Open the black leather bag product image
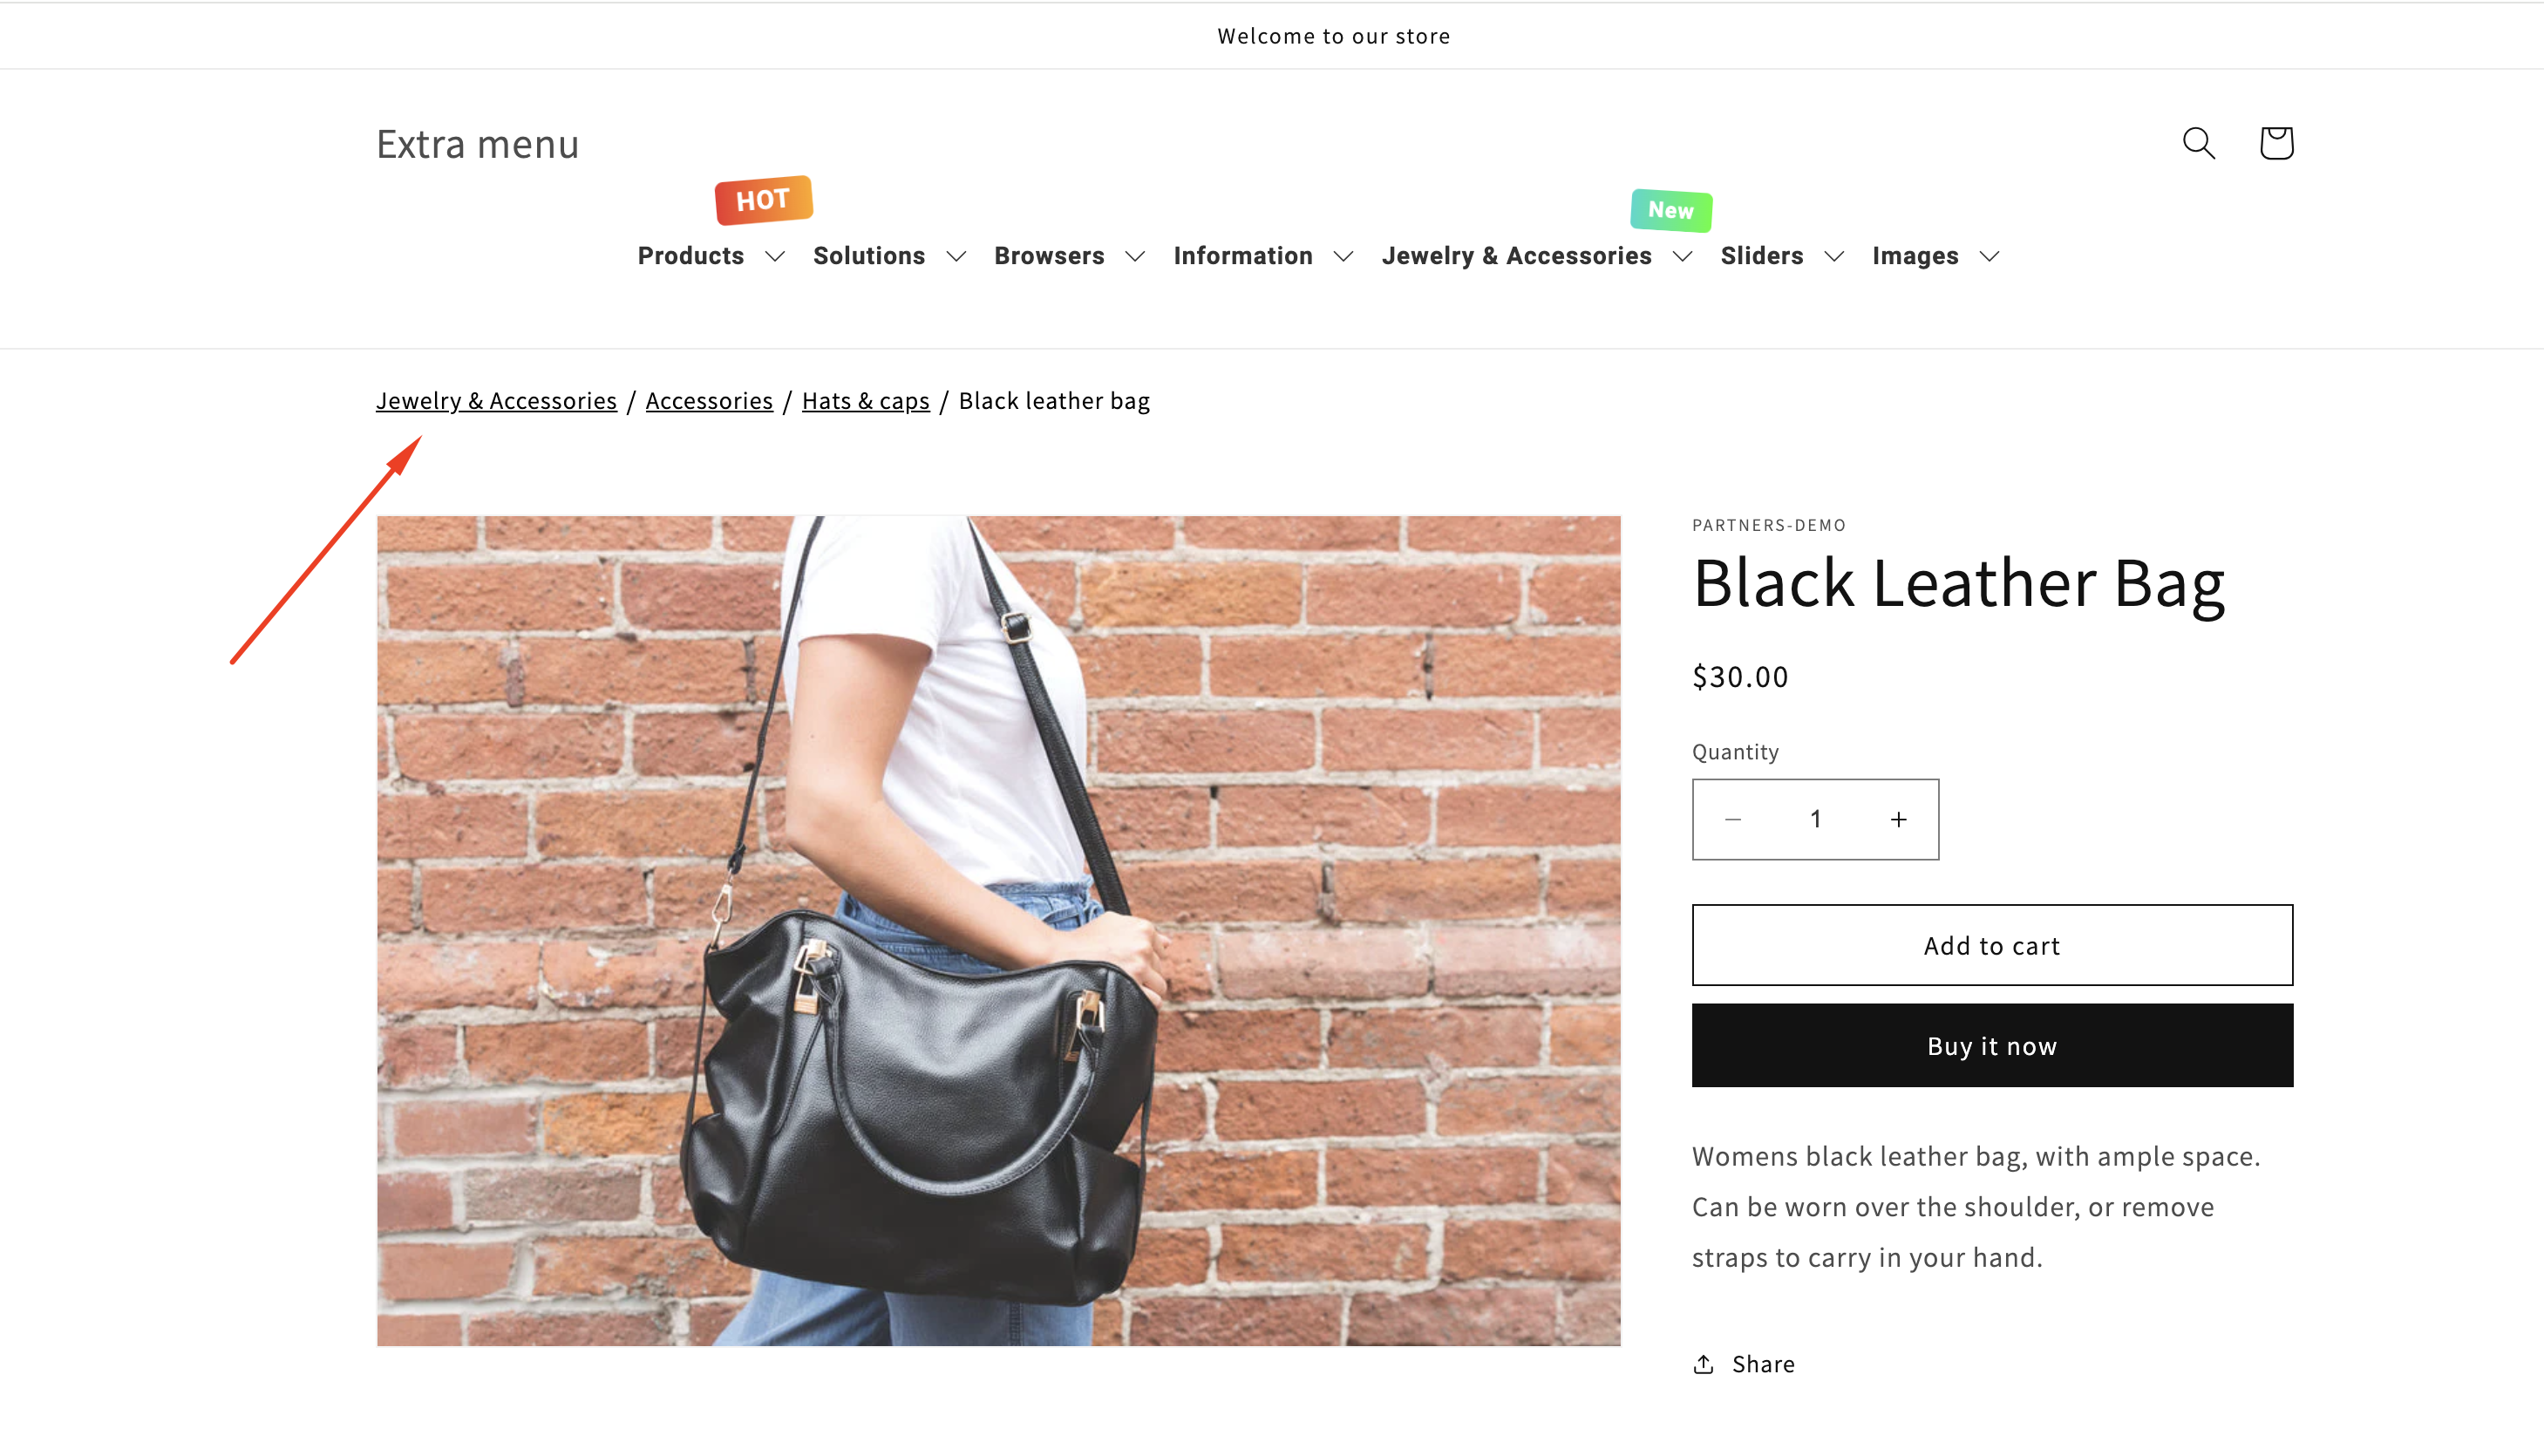The image size is (2544, 1456). pyautogui.click(x=998, y=930)
